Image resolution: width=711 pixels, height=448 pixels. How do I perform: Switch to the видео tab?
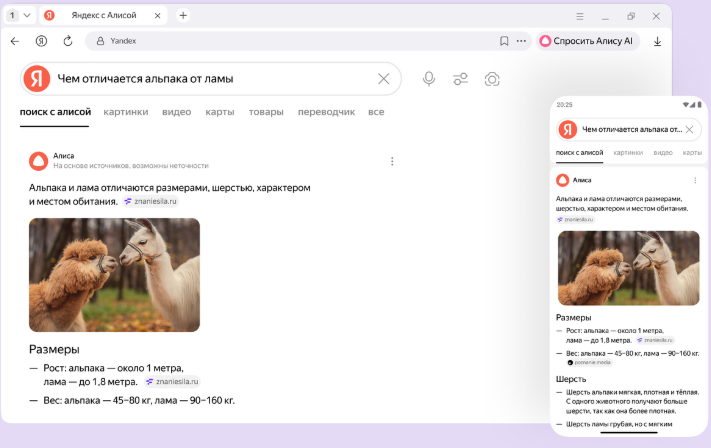[x=176, y=112]
